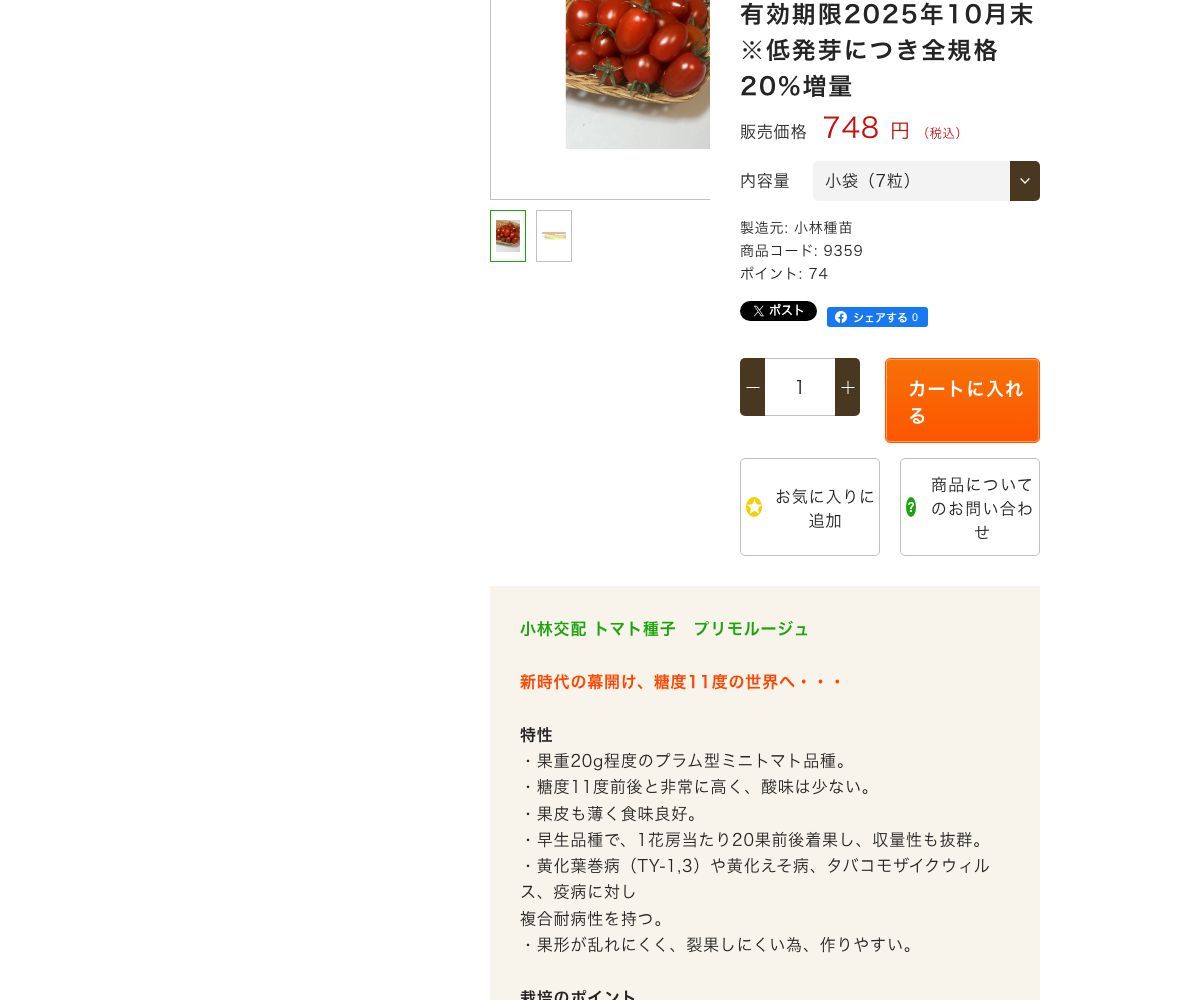Share via the X ポスト button
This screenshot has width=1200, height=1000.
778,311
